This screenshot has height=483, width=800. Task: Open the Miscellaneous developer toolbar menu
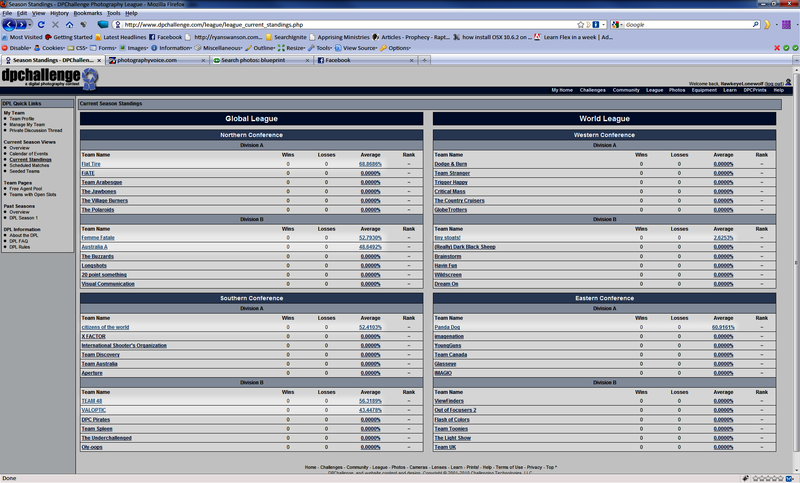[x=218, y=48]
